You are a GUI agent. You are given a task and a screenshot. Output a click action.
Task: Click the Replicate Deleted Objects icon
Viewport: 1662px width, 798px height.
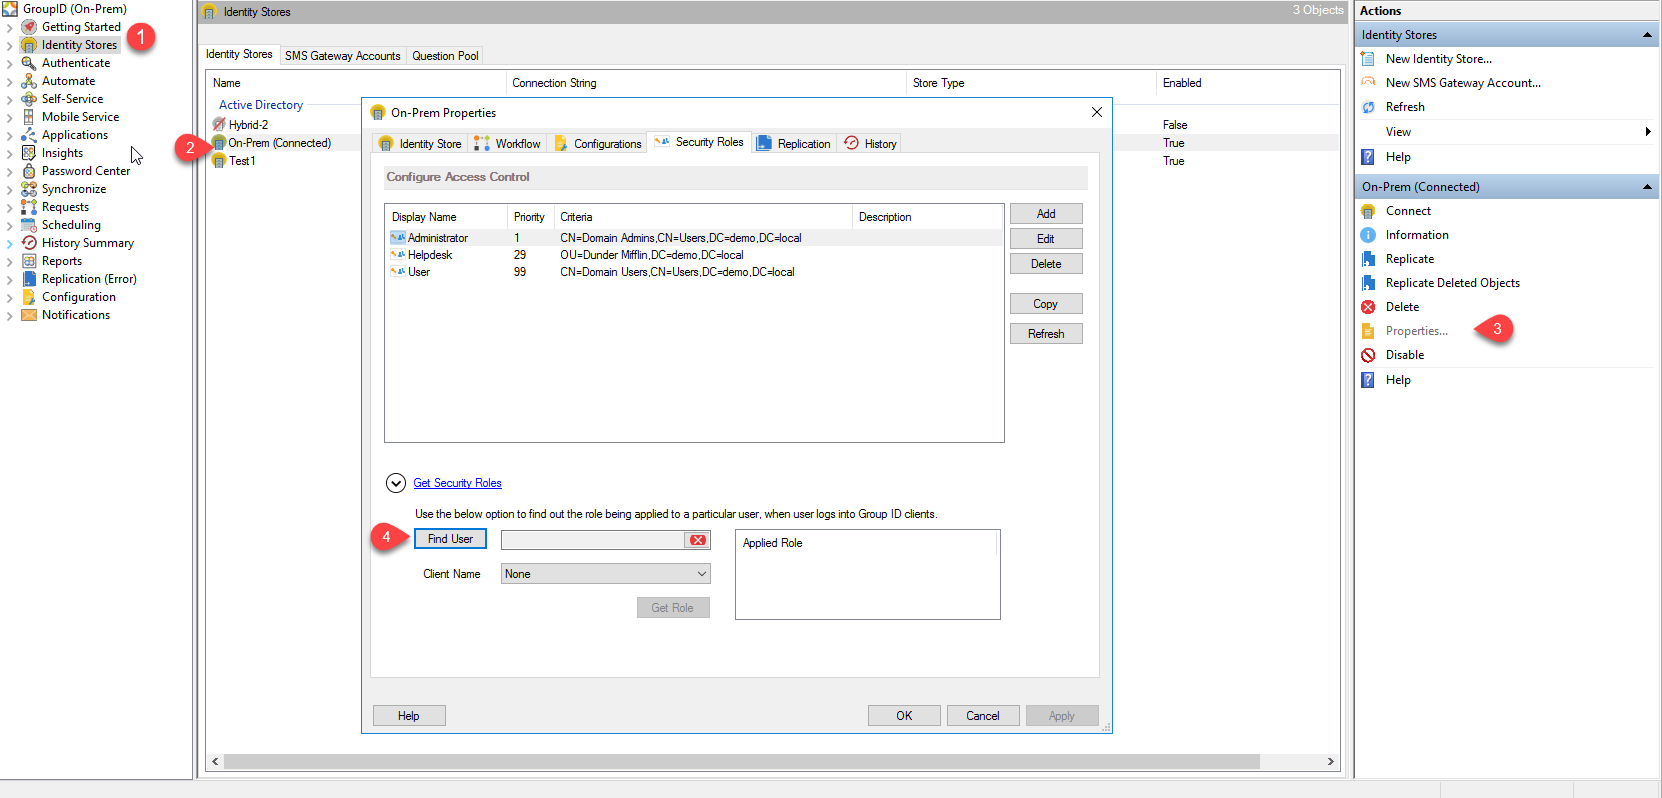click(1368, 283)
